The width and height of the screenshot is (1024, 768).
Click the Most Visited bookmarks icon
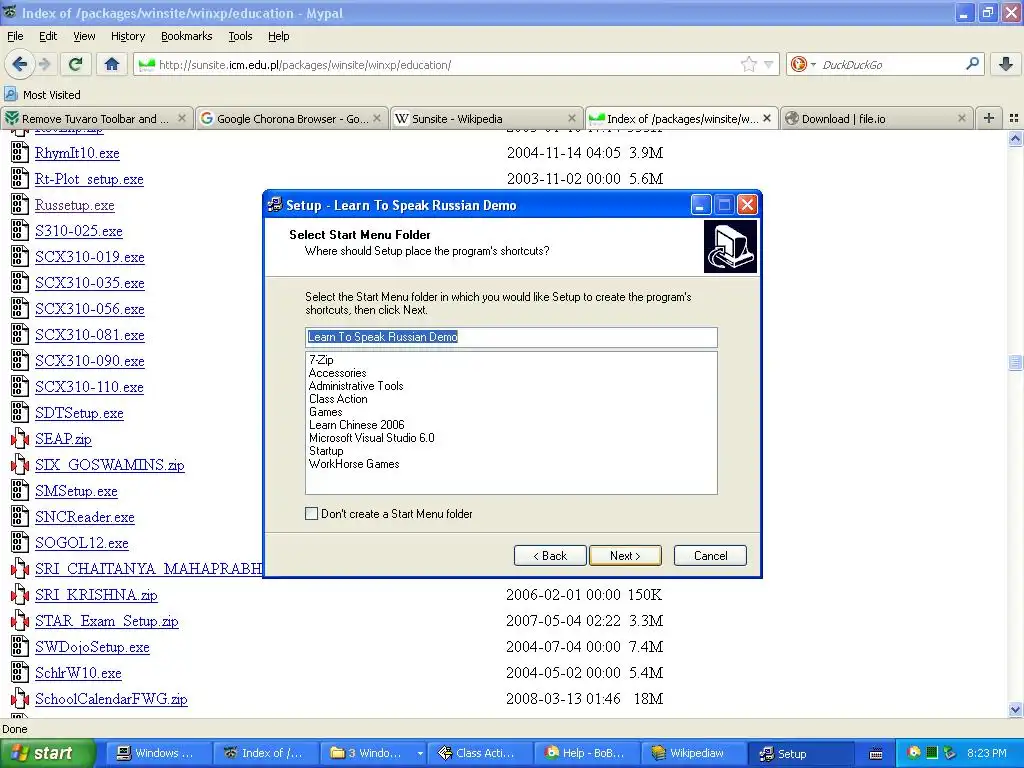[x=10, y=95]
